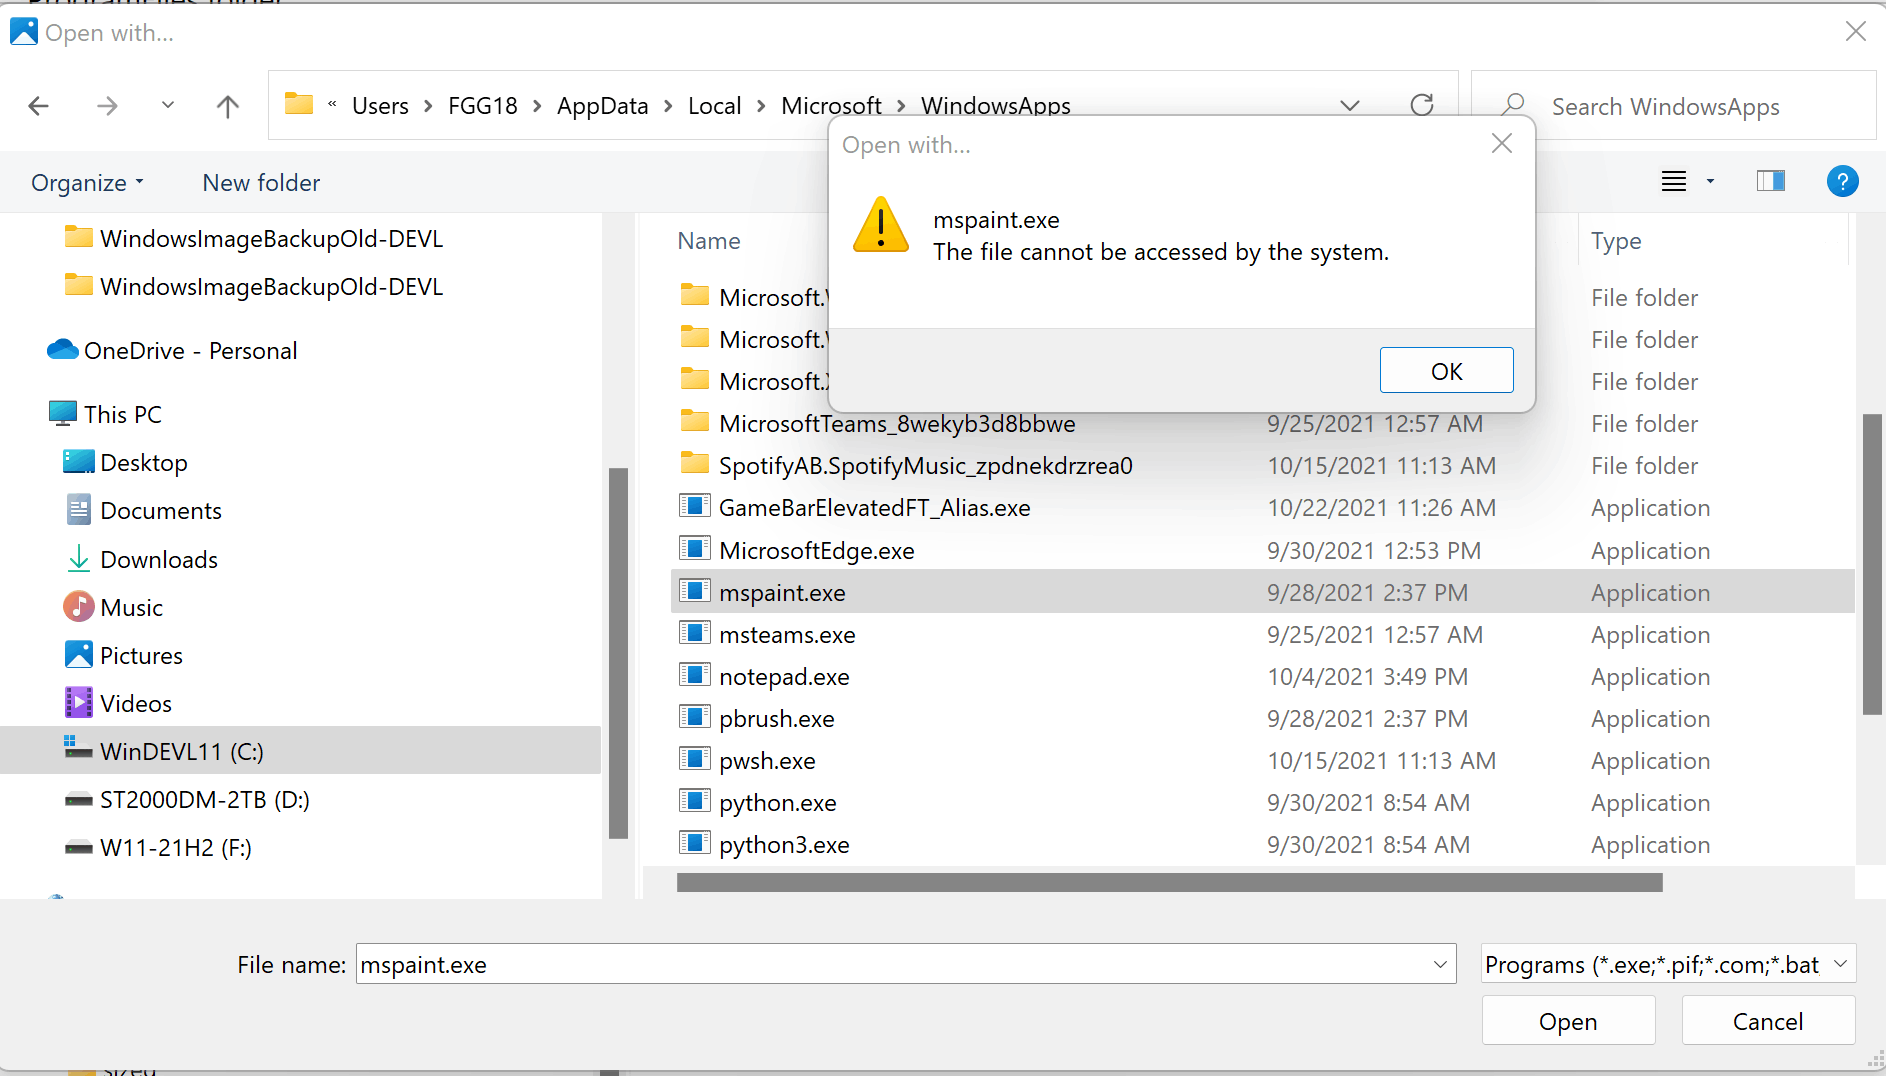The image size is (1886, 1076).
Task: Click the back navigation arrow
Action: 39,106
